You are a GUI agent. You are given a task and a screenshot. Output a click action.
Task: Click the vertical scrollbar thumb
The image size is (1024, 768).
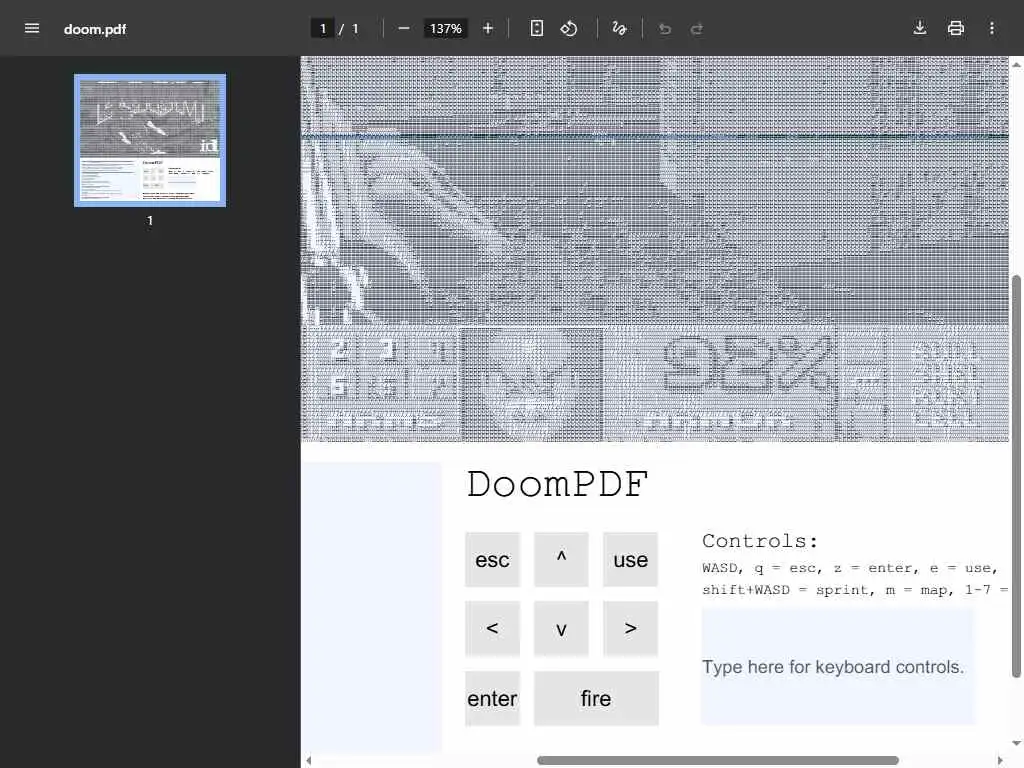point(1016,477)
